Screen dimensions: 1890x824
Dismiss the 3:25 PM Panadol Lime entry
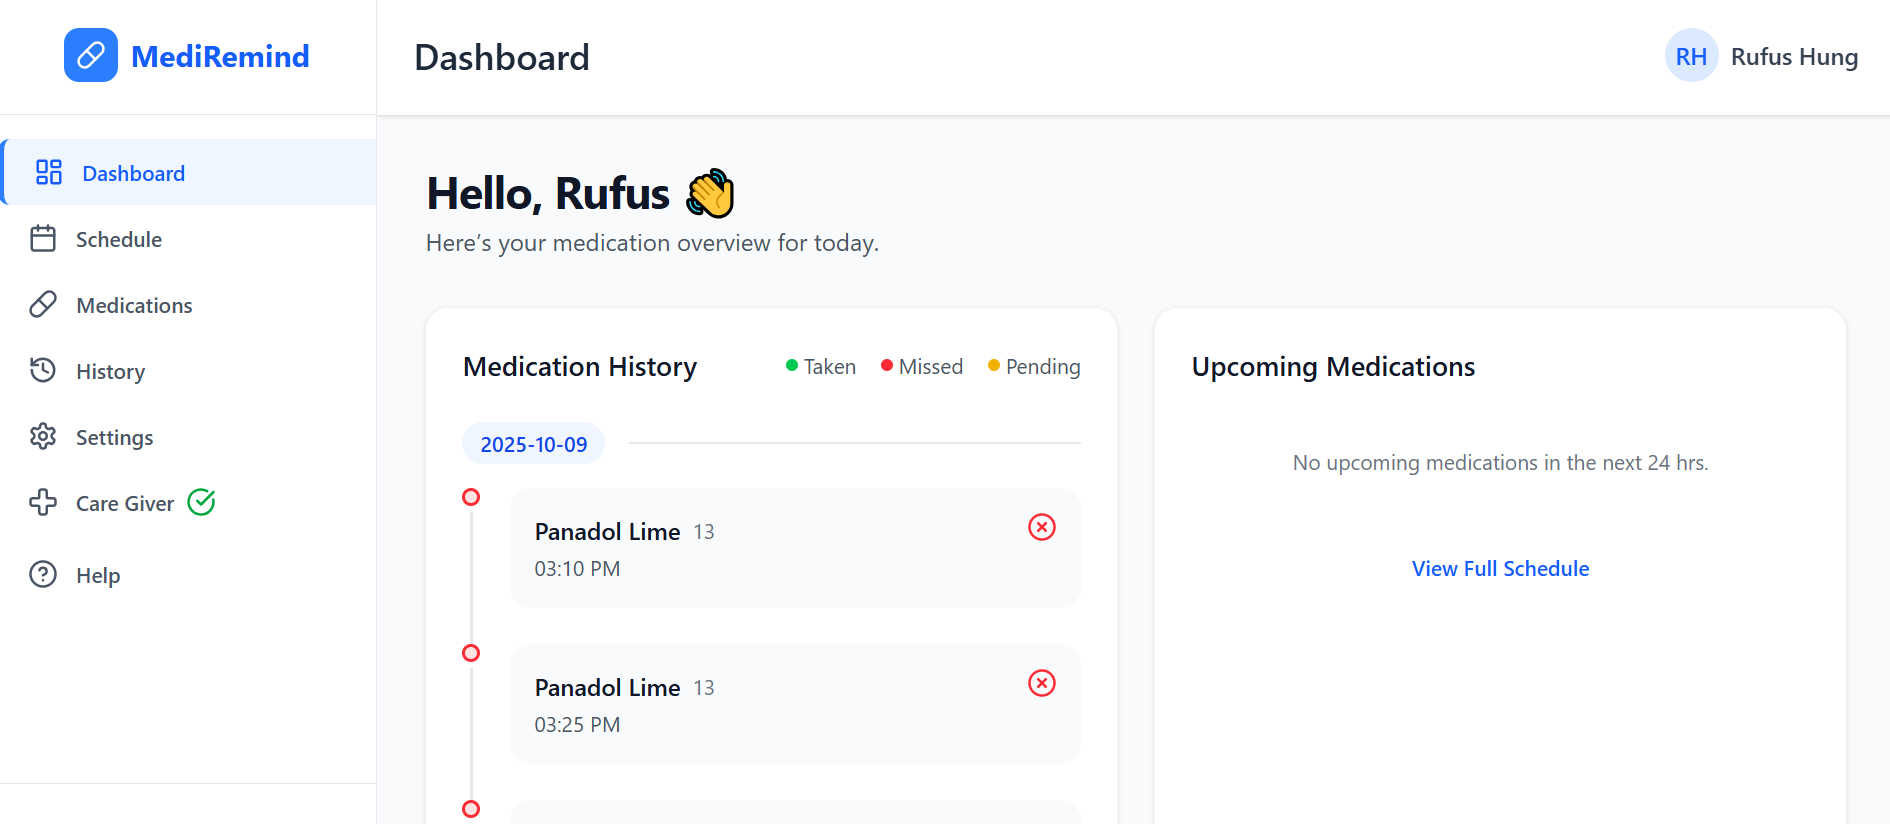click(1042, 683)
